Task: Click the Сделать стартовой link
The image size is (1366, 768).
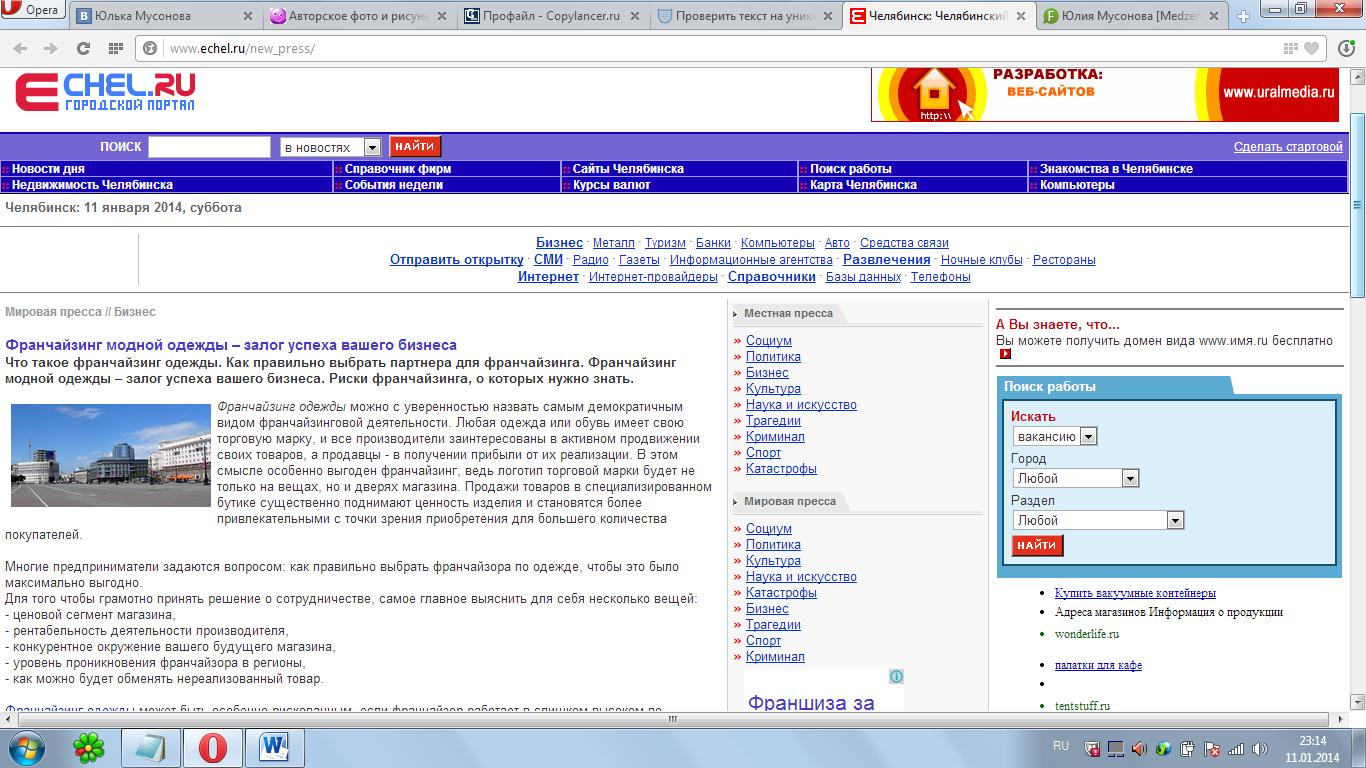Action: pos(1288,147)
